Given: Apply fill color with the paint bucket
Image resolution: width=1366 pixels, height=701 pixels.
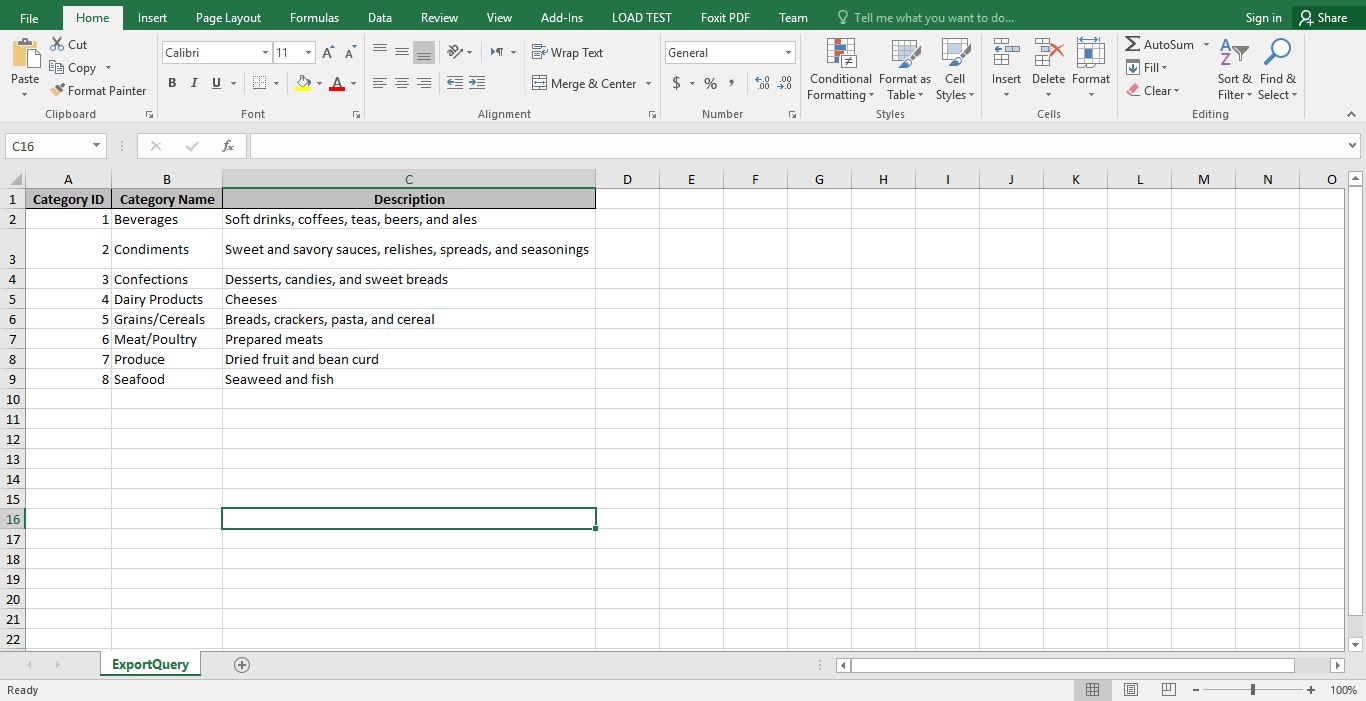Looking at the screenshot, I should tap(304, 83).
